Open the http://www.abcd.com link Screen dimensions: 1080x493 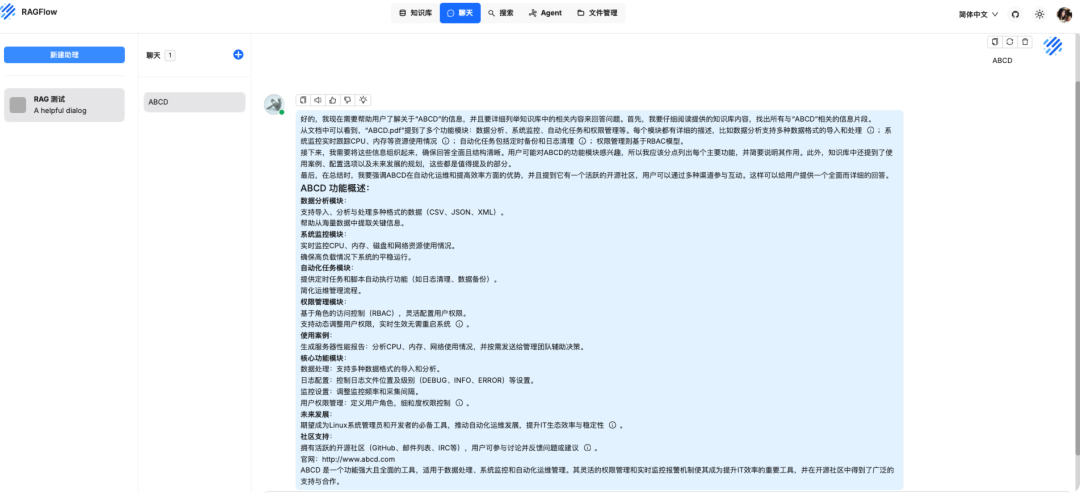pyautogui.click(x=358, y=459)
